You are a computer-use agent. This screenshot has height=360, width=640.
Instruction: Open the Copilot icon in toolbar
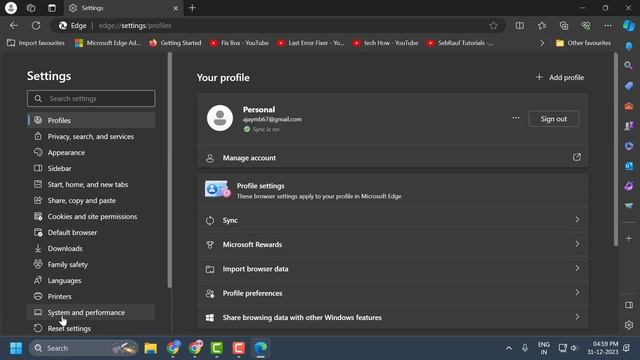(629, 25)
